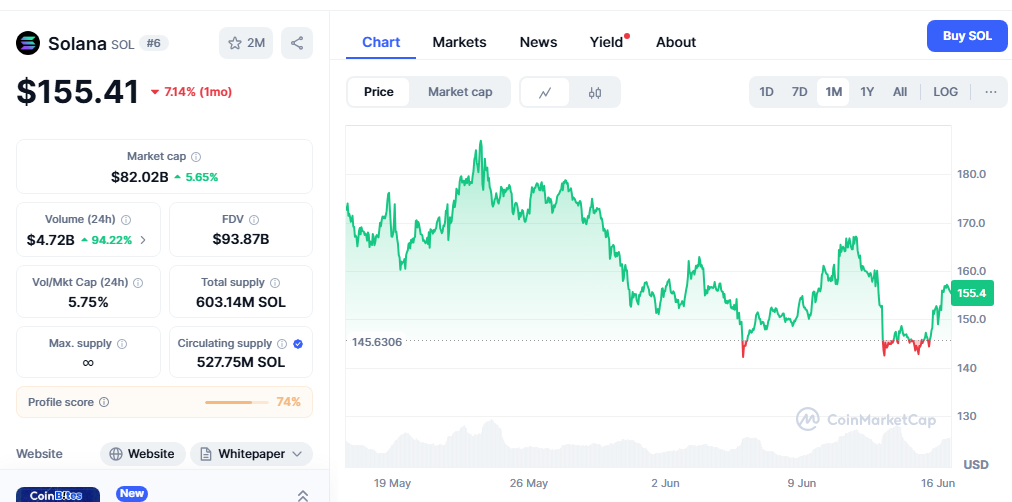
Task: Toggle chart to Market cap view
Action: 460,92
